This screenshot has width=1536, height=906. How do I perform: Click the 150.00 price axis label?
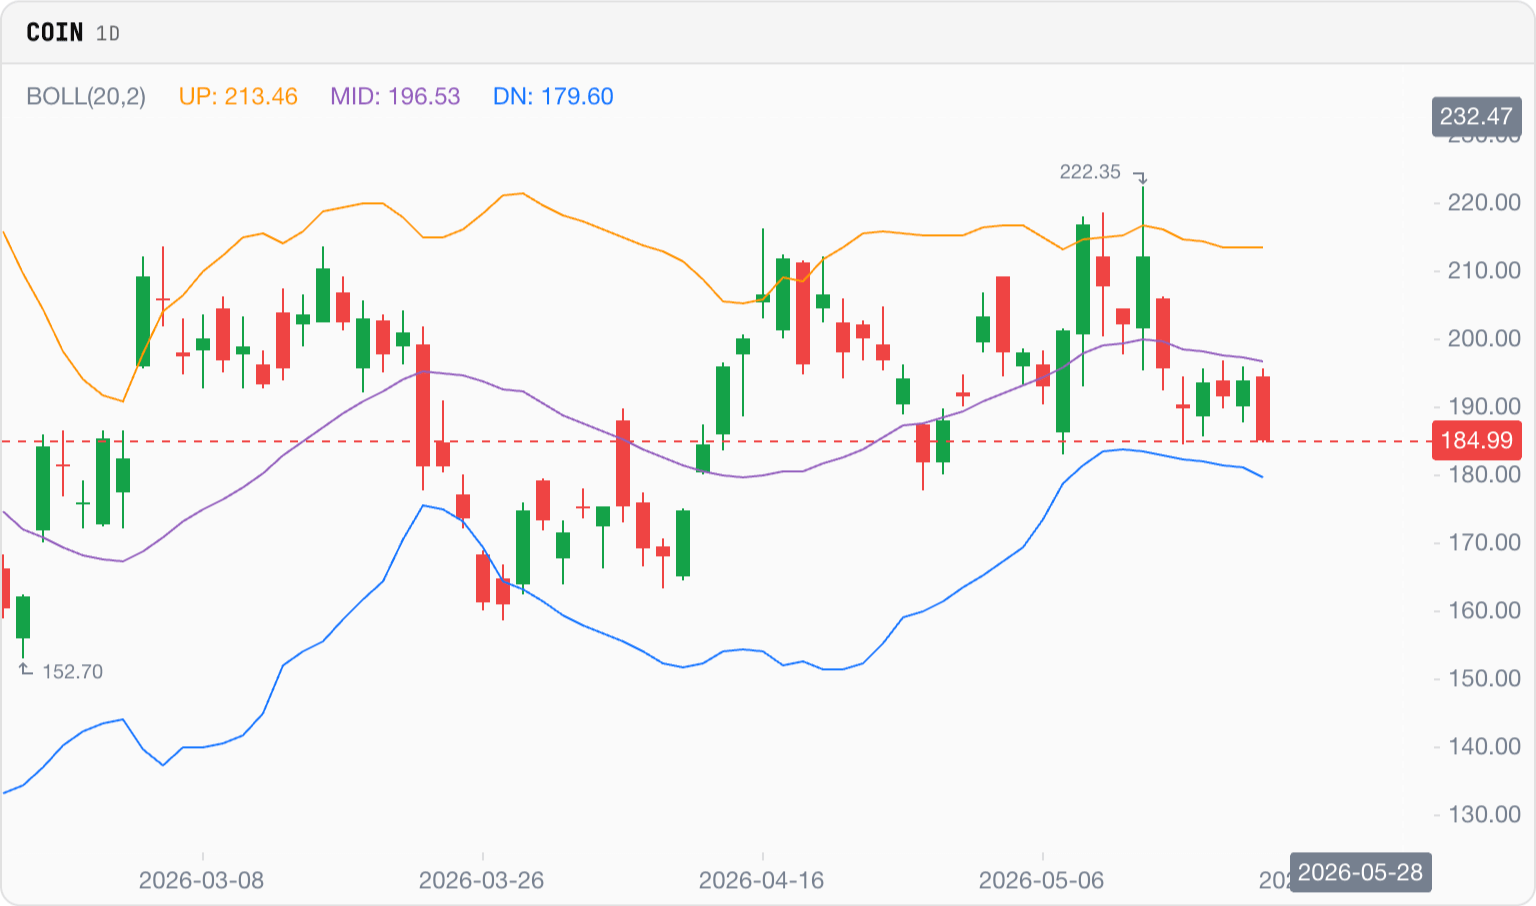[x=1484, y=679]
